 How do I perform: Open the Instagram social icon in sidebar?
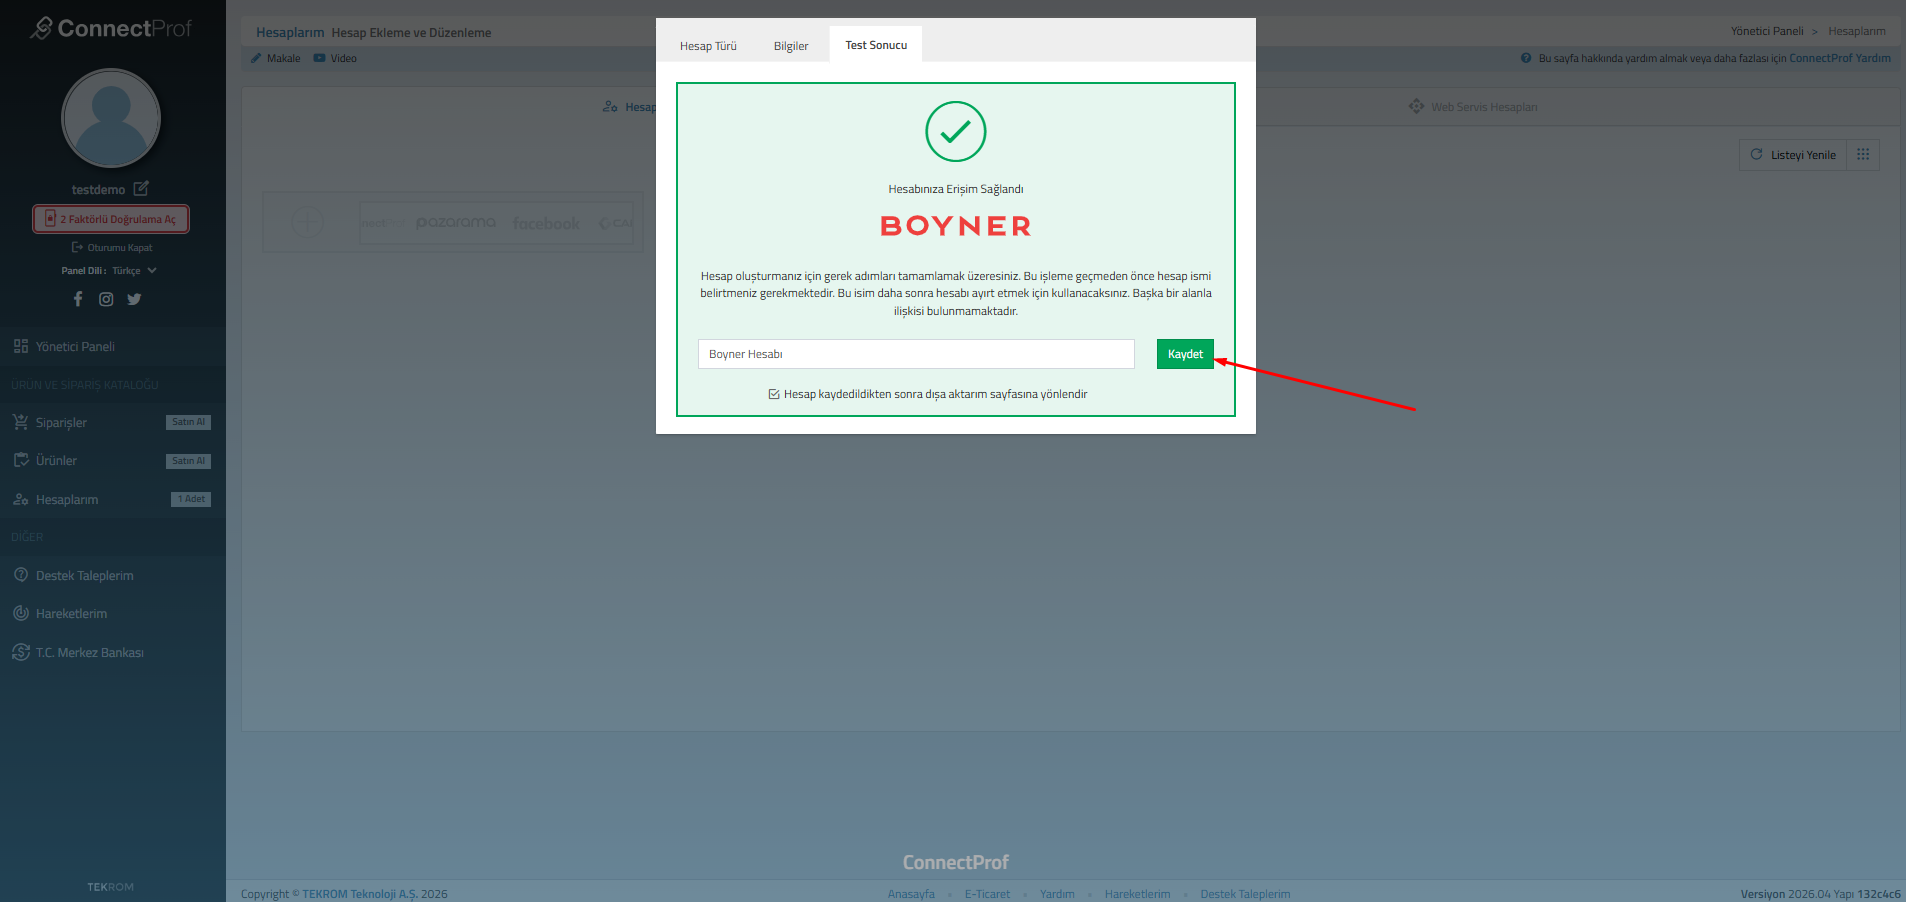(106, 299)
